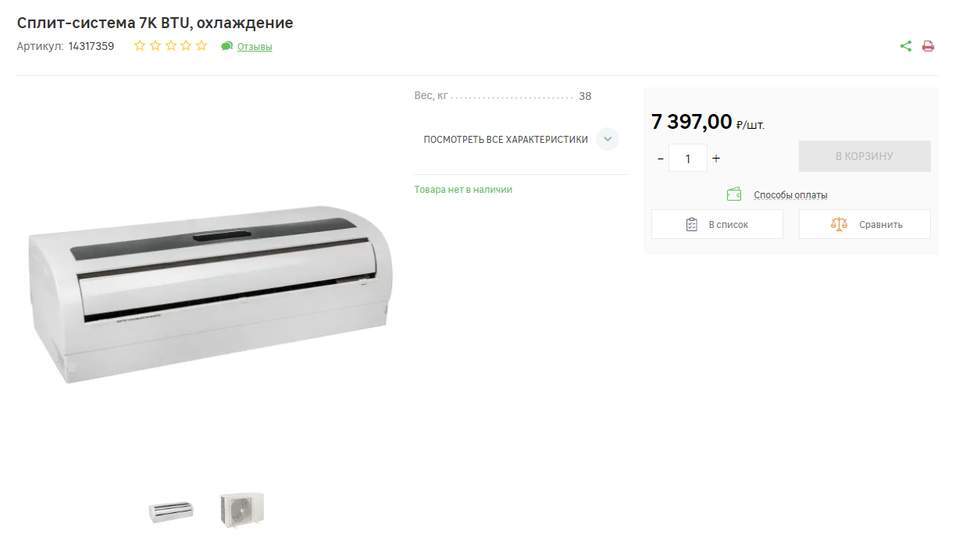The image size is (959, 545).
Task: Add item with В КОРЗИНУ button
Action: [x=864, y=156]
